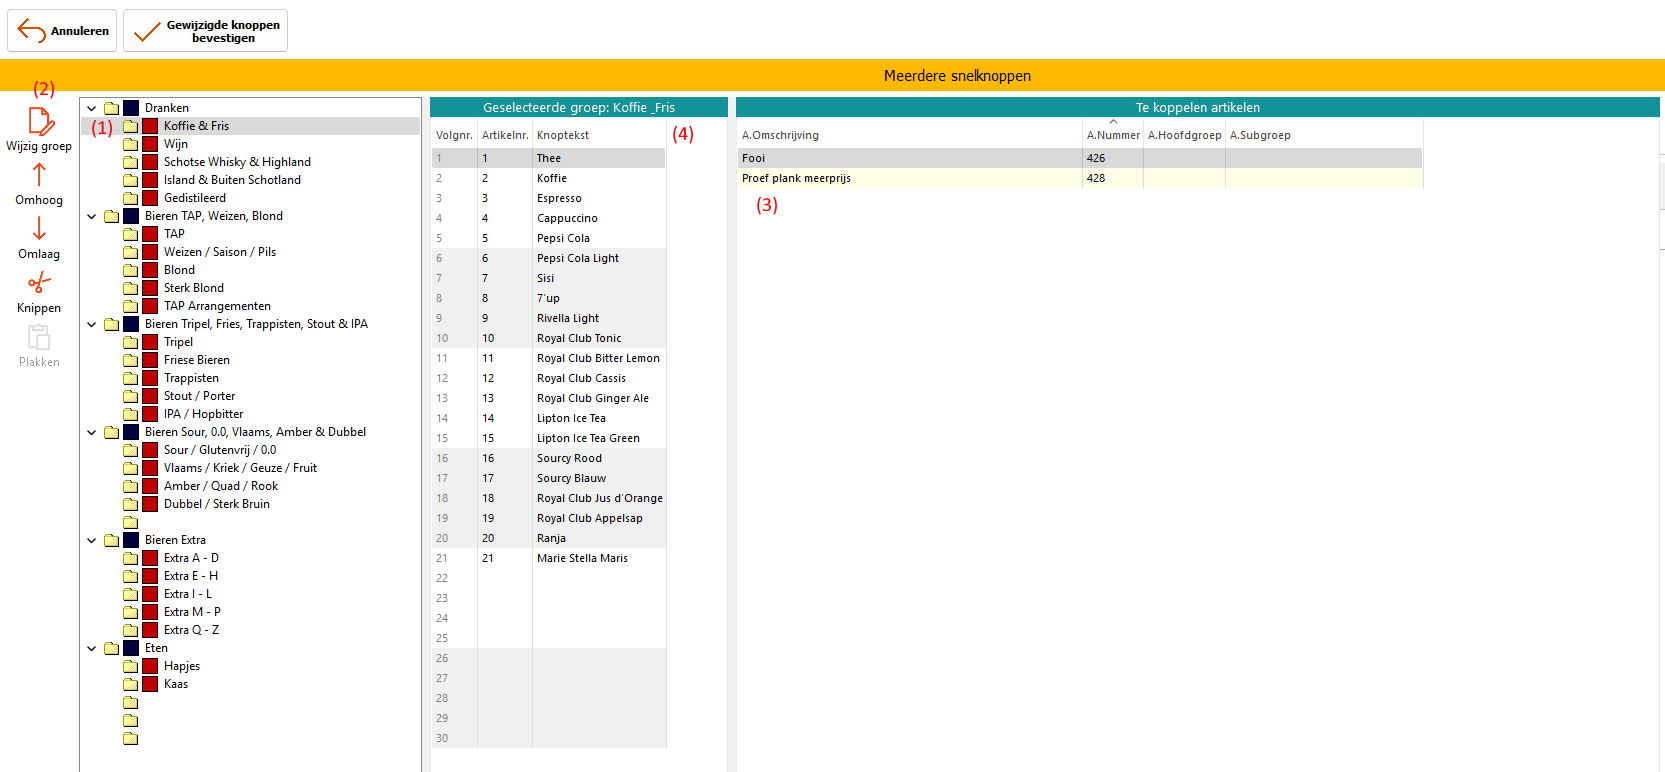Click the dark blue swatch beside Eten
1665x772 pixels.
(x=131, y=648)
